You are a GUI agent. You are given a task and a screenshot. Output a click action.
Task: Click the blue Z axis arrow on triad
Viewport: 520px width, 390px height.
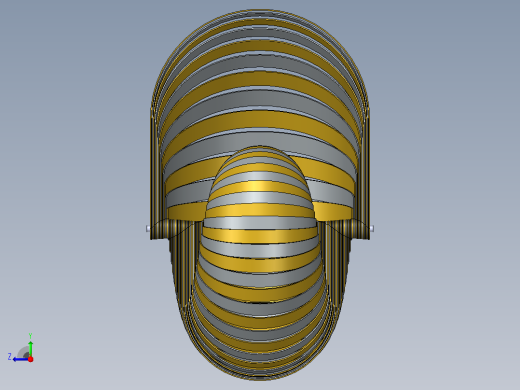(x=20, y=359)
